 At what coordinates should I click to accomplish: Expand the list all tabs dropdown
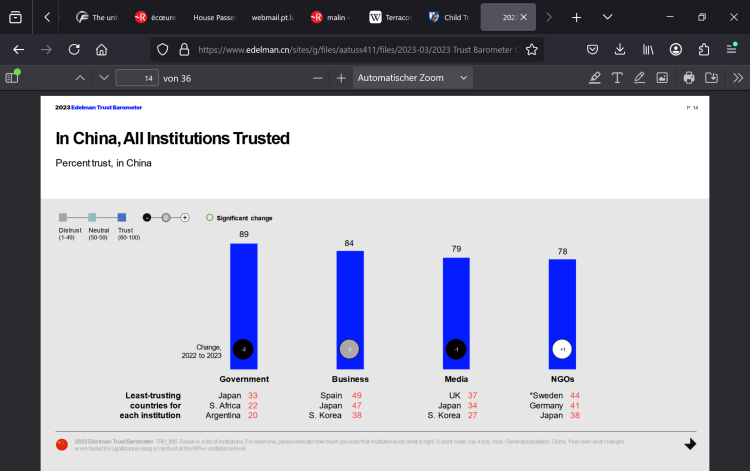tap(607, 17)
